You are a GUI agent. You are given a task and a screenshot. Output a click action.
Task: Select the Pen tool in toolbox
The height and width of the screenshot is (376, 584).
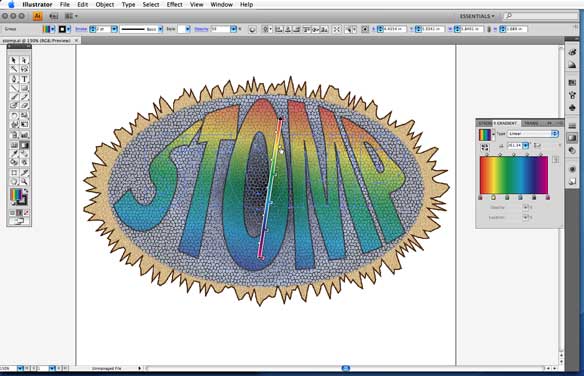(14, 79)
